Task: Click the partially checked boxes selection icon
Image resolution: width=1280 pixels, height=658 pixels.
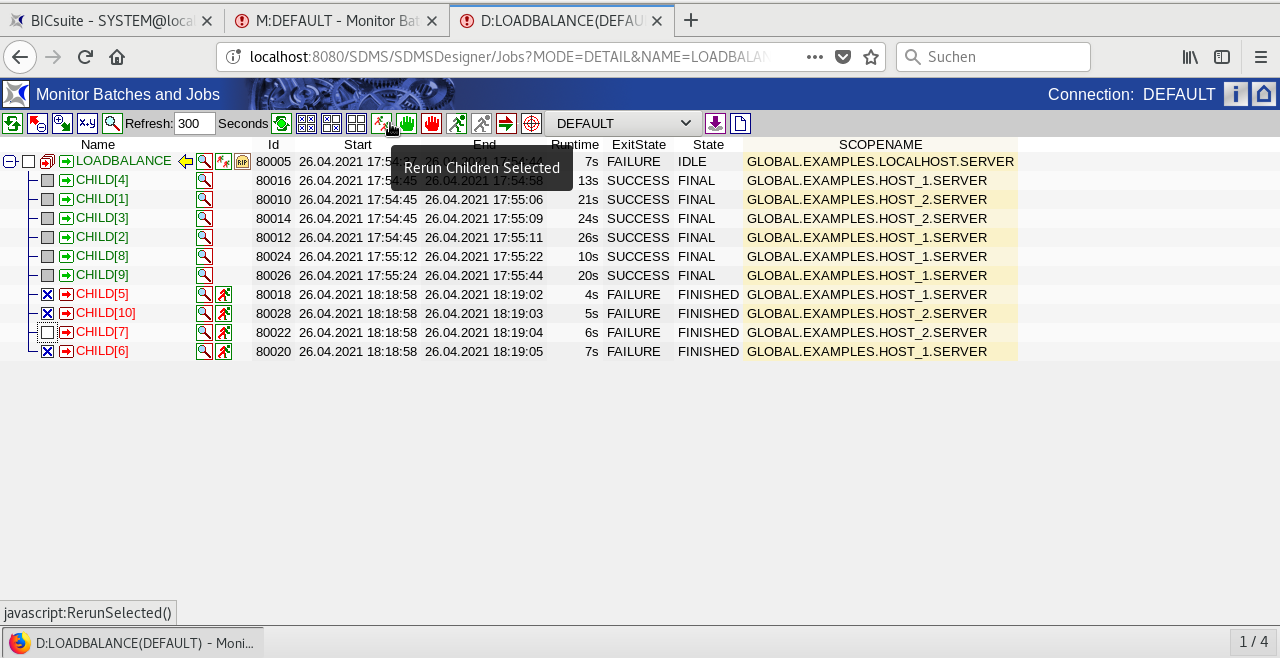Action: [x=332, y=123]
